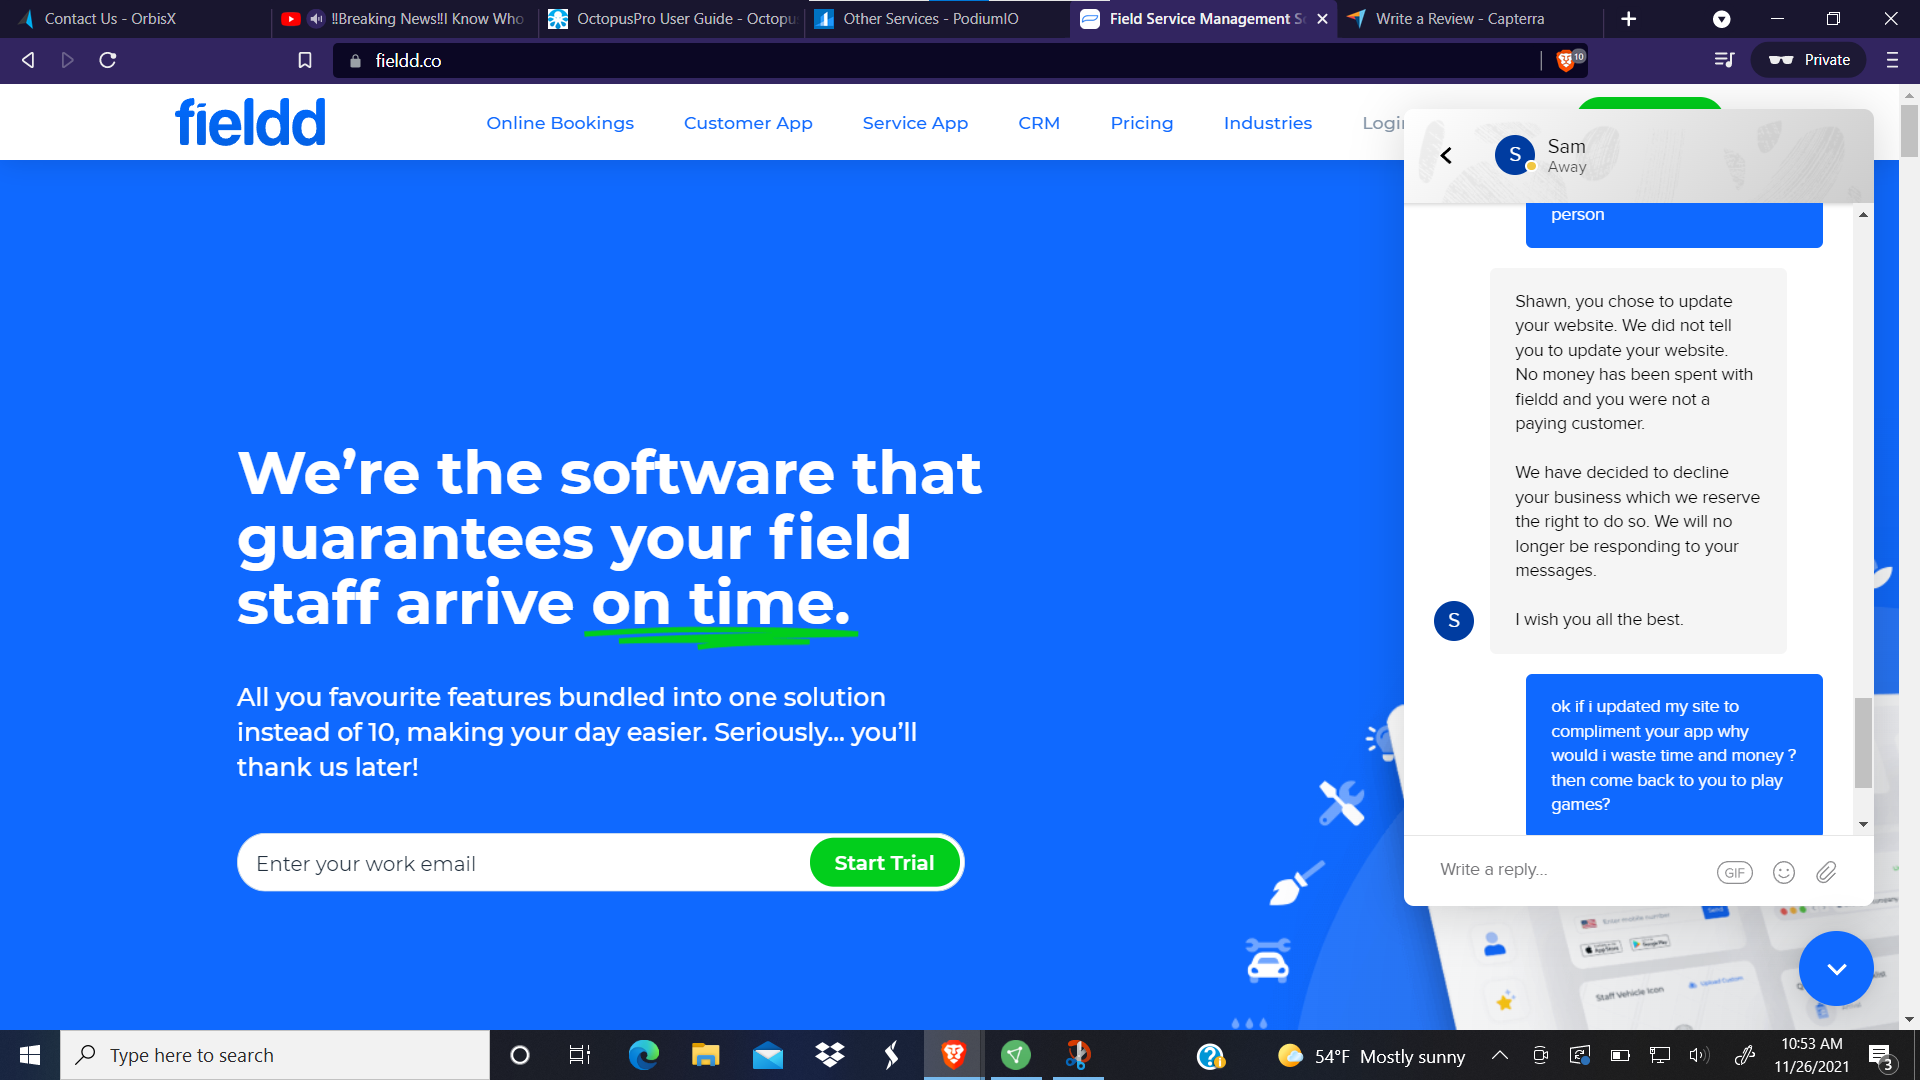Click the browser back navigation arrow

tap(26, 59)
